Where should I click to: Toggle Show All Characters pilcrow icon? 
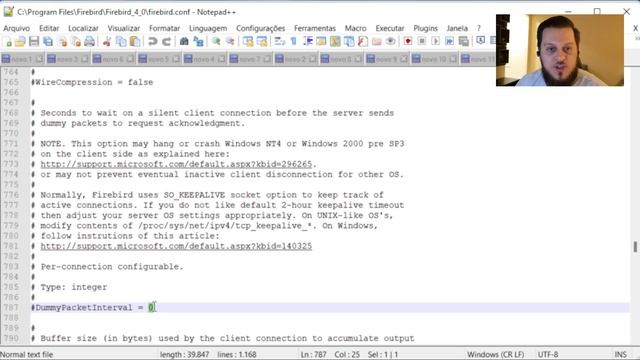point(293,41)
